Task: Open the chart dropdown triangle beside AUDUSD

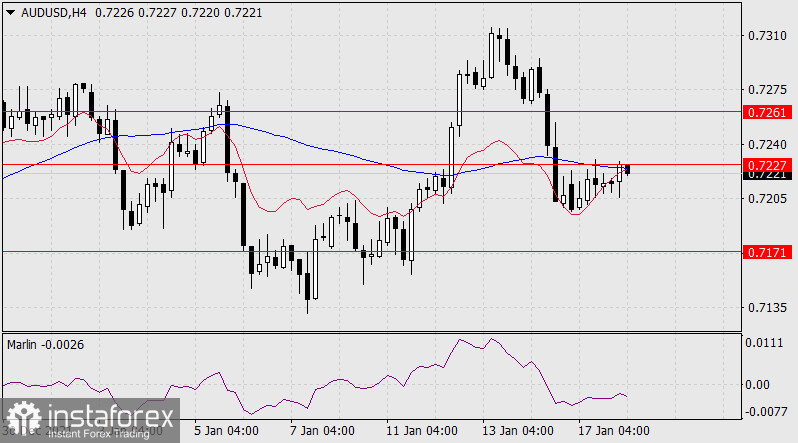Action: click(x=10, y=13)
